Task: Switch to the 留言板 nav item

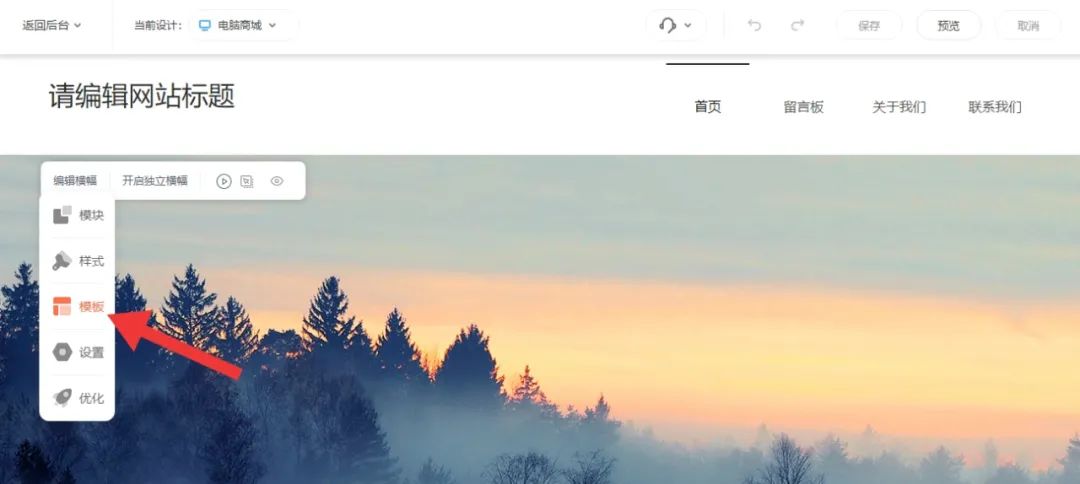Action: pyautogui.click(x=803, y=107)
